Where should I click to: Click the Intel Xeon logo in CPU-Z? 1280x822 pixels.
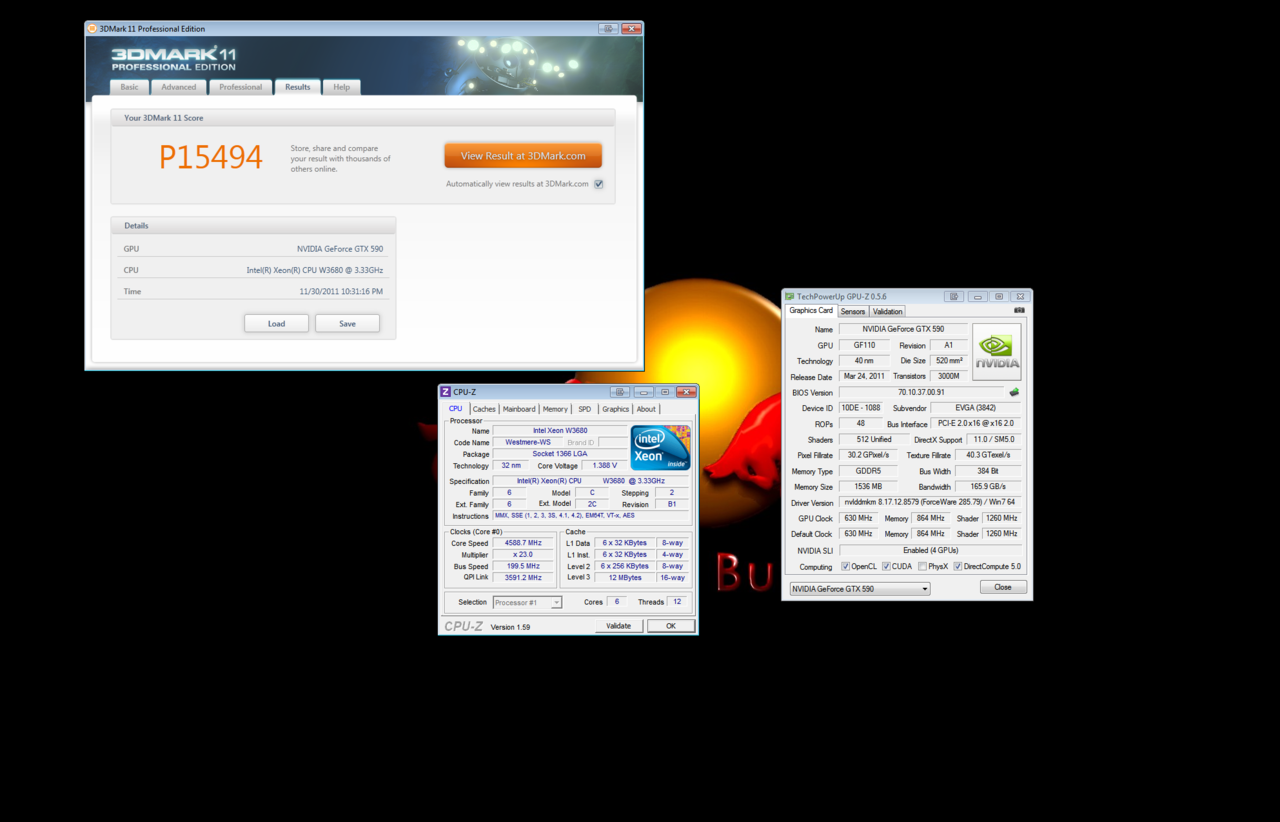tap(660, 447)
